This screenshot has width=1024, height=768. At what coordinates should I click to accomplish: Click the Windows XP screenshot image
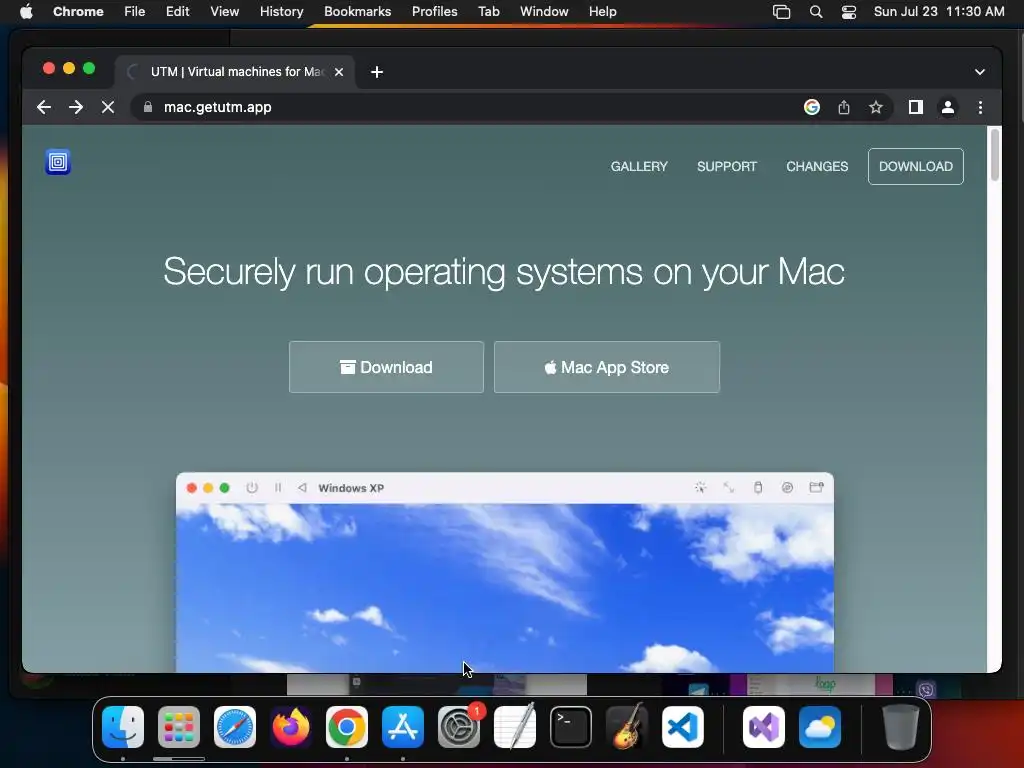pos(505,573)
